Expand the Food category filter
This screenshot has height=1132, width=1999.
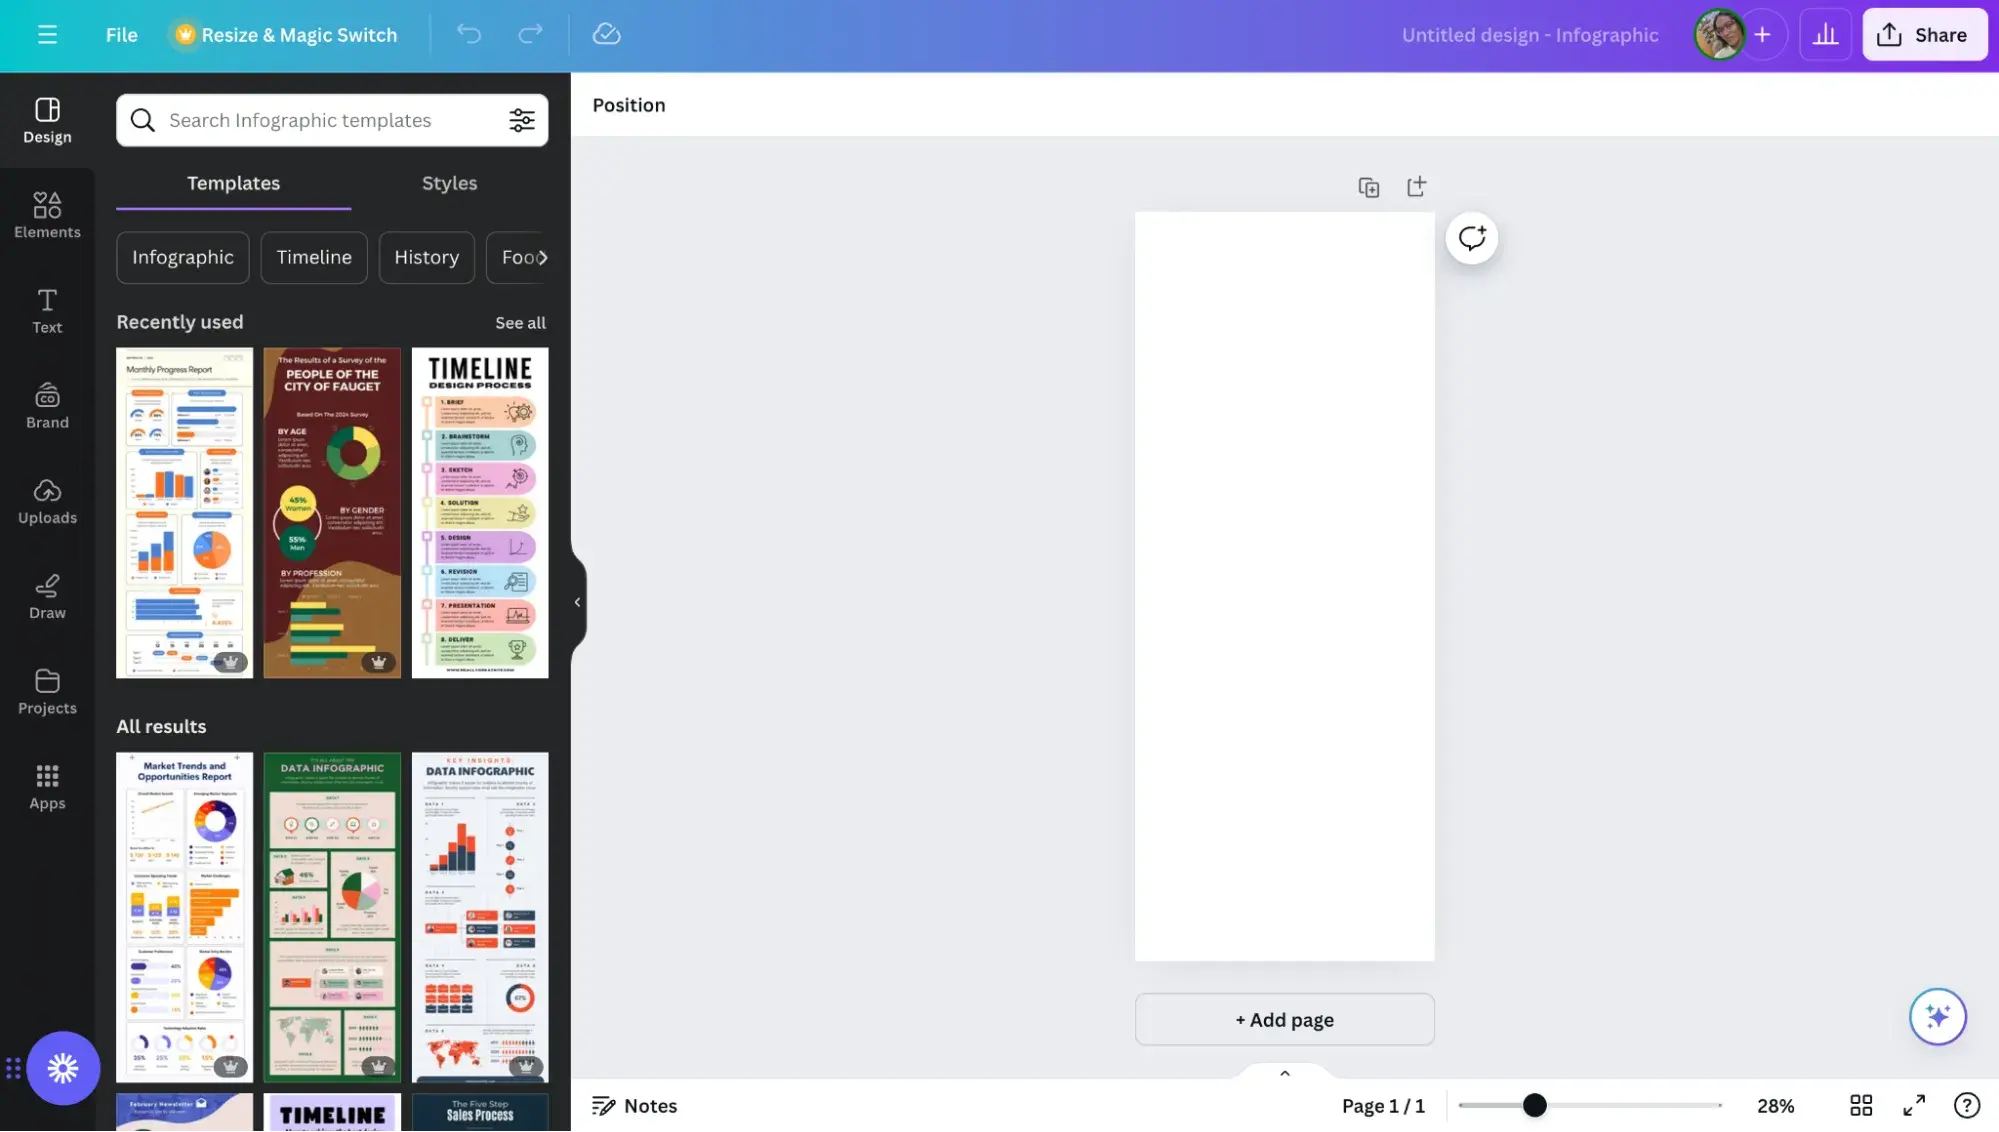[526, 257]
